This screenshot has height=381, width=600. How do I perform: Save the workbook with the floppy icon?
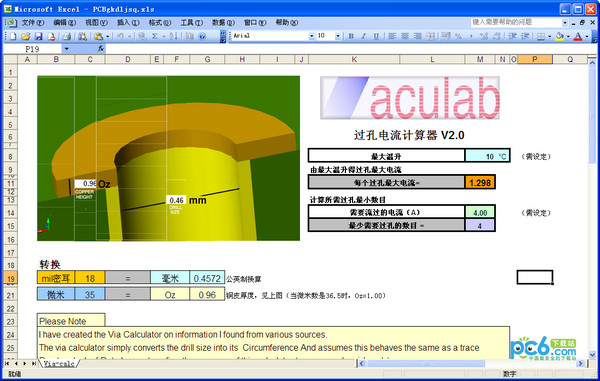pos(38,36)
